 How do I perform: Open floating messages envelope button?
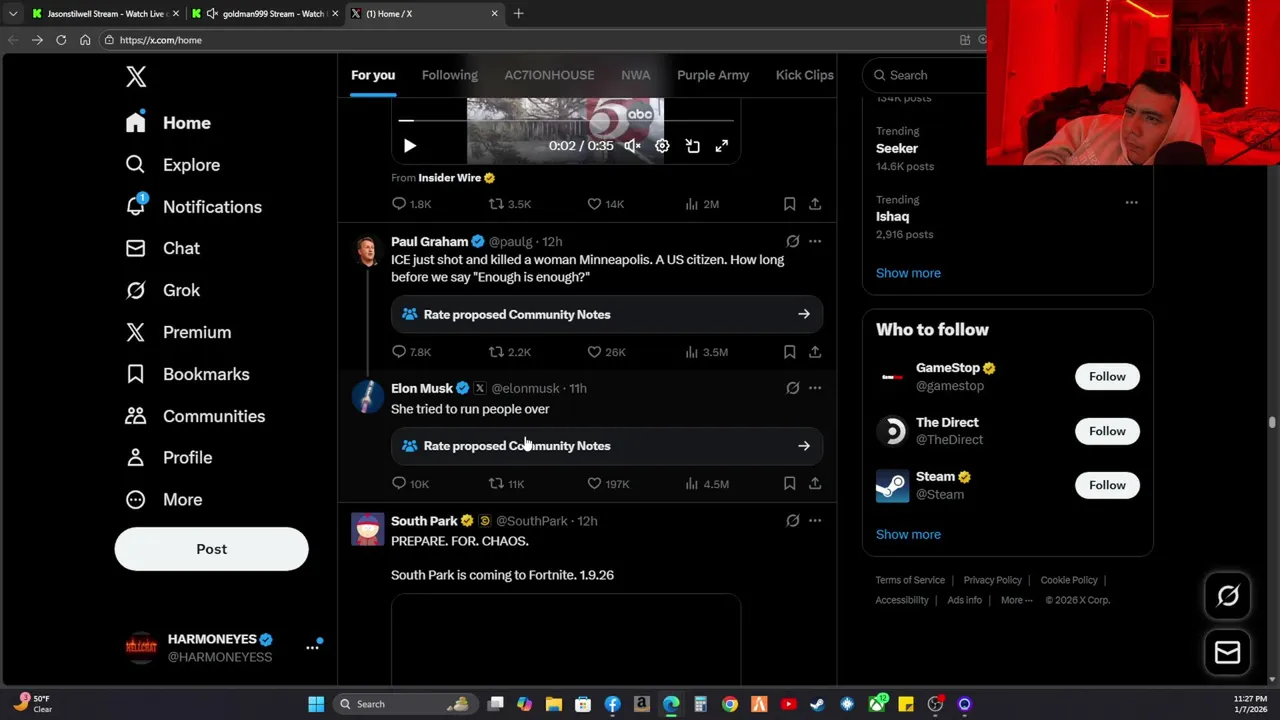coord(1227,653)
